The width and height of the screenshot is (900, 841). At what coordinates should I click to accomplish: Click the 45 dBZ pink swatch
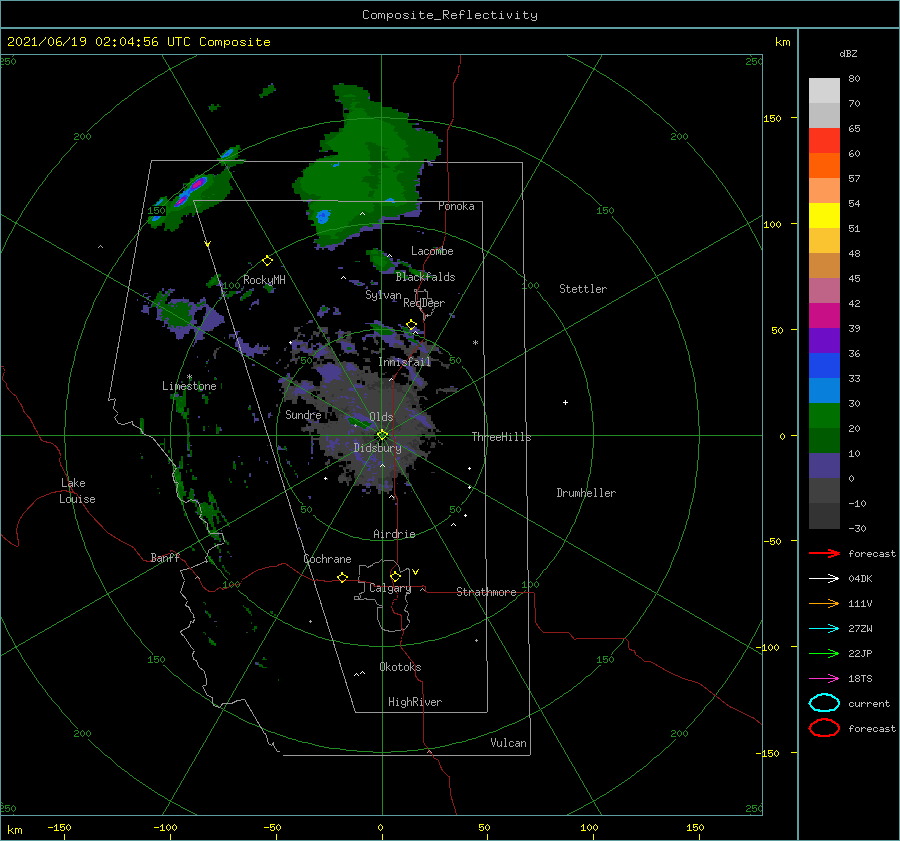pyautogui.click(x=824, y=290)
